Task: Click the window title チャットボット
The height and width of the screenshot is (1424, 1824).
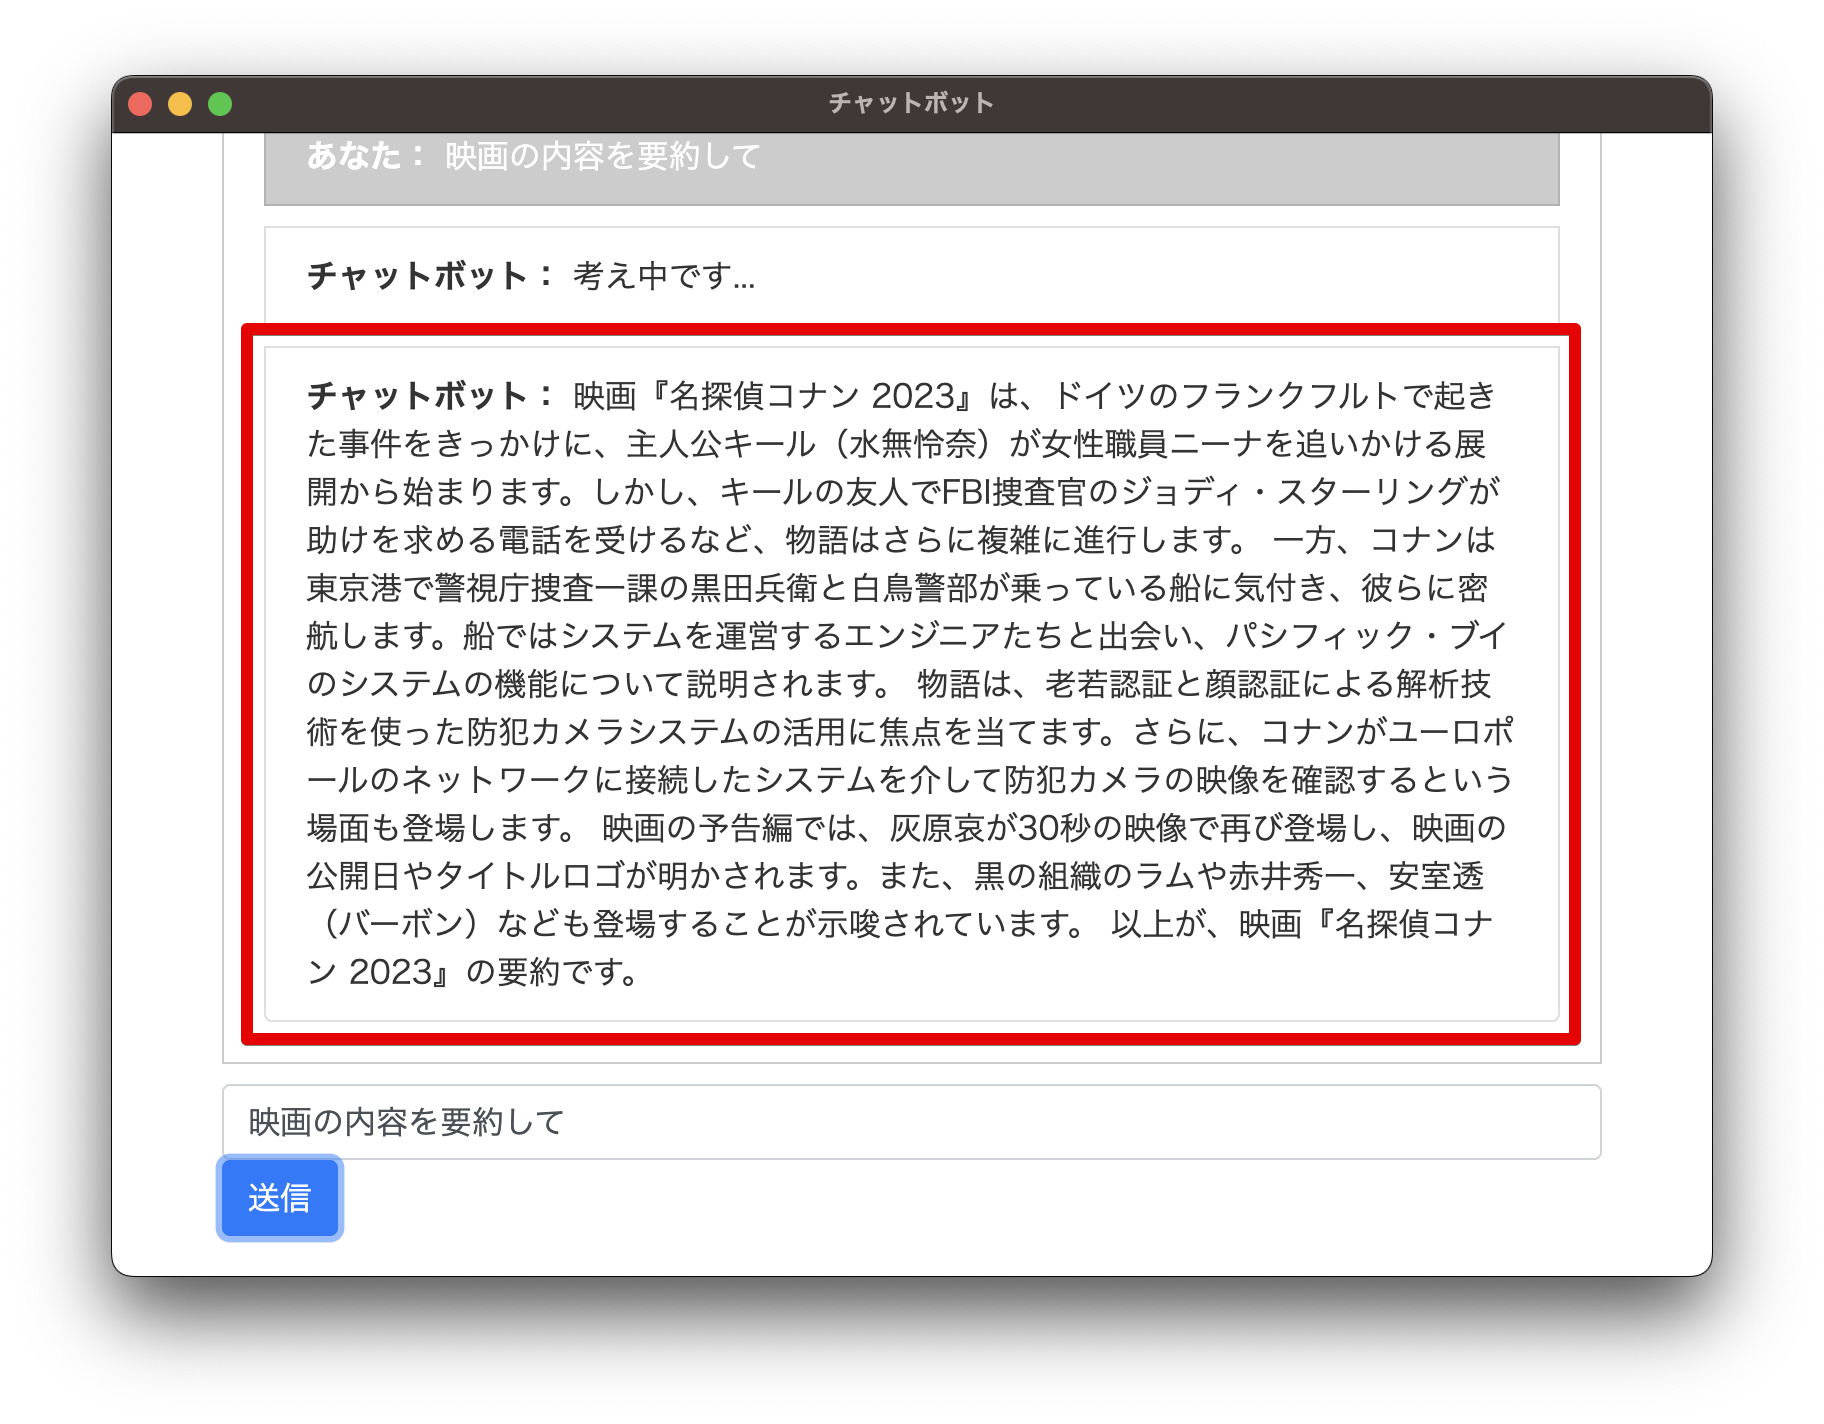Action: (911, 103)
